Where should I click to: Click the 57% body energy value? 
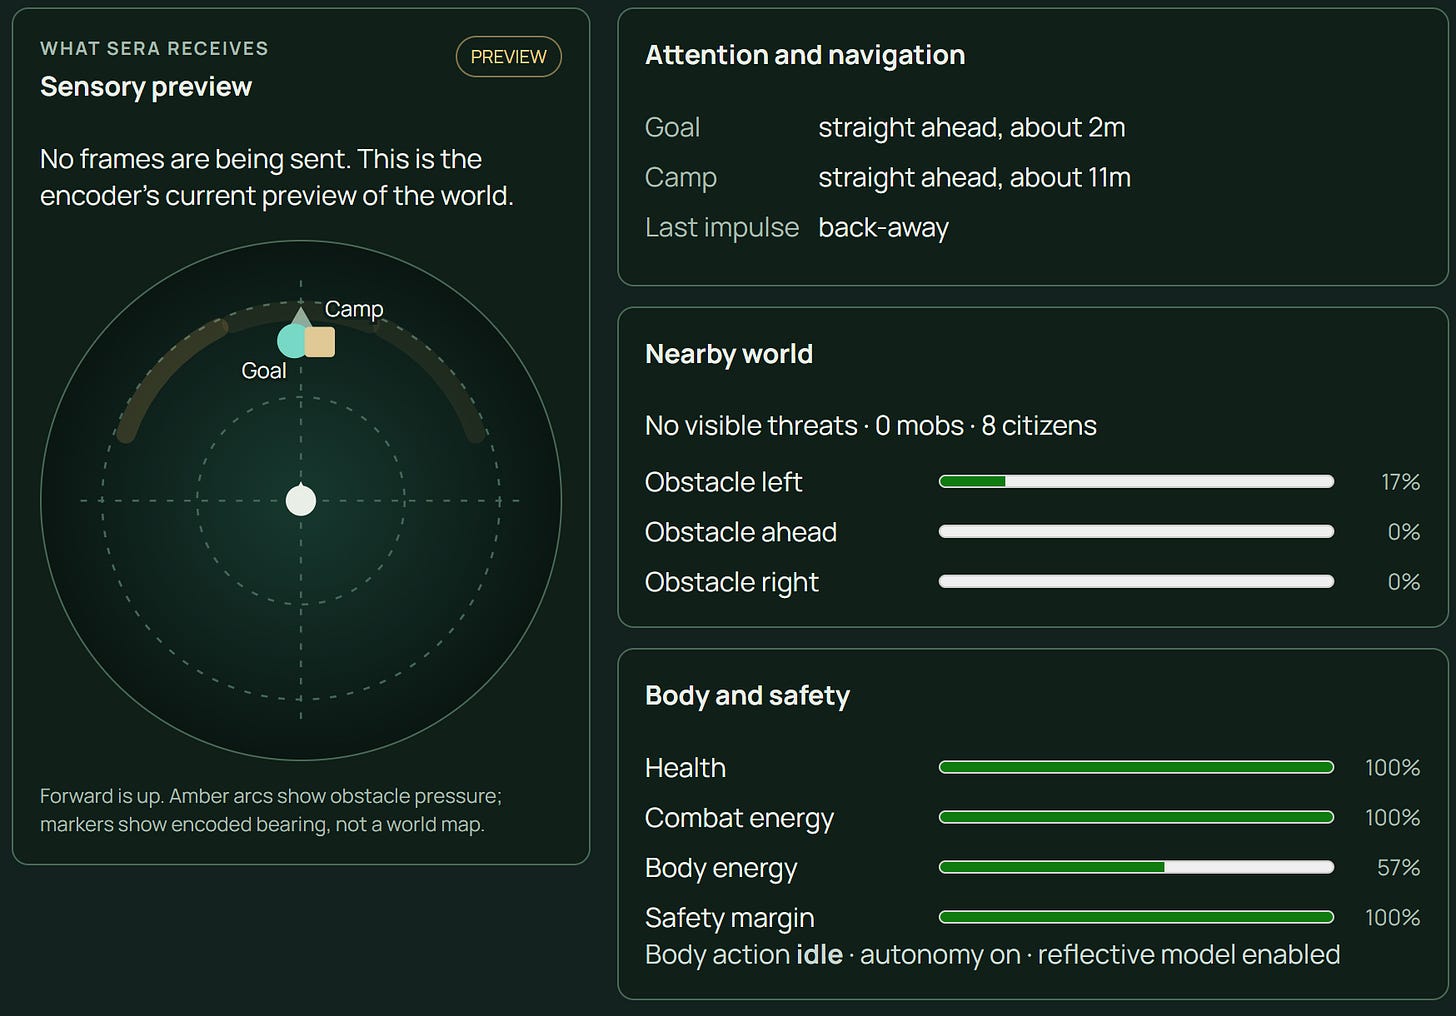(x=1398, y=868)
